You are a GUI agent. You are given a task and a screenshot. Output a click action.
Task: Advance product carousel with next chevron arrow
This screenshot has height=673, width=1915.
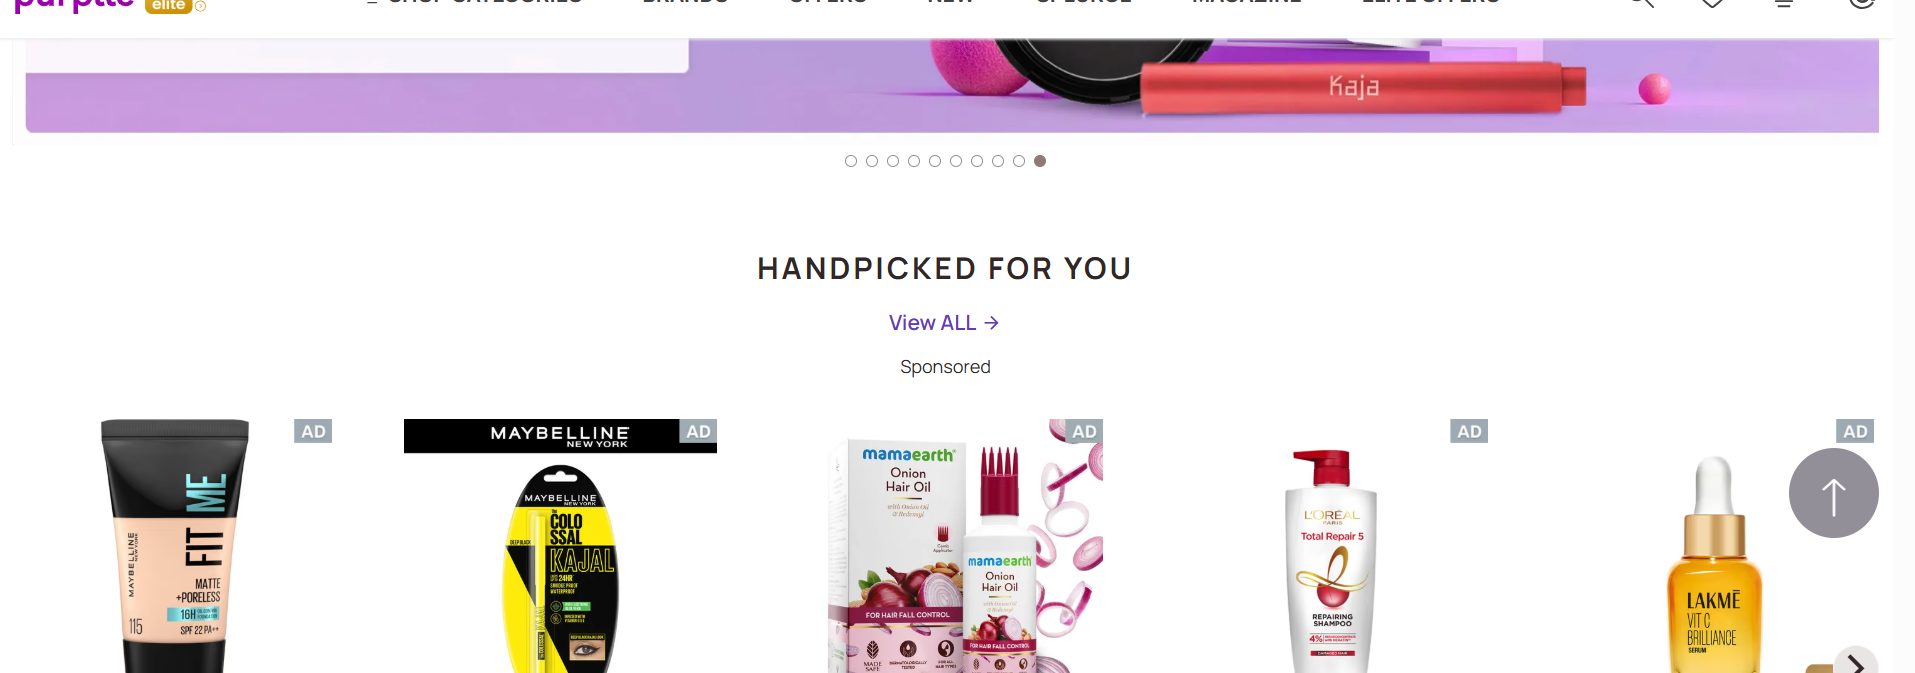[x=1856, y=662]
